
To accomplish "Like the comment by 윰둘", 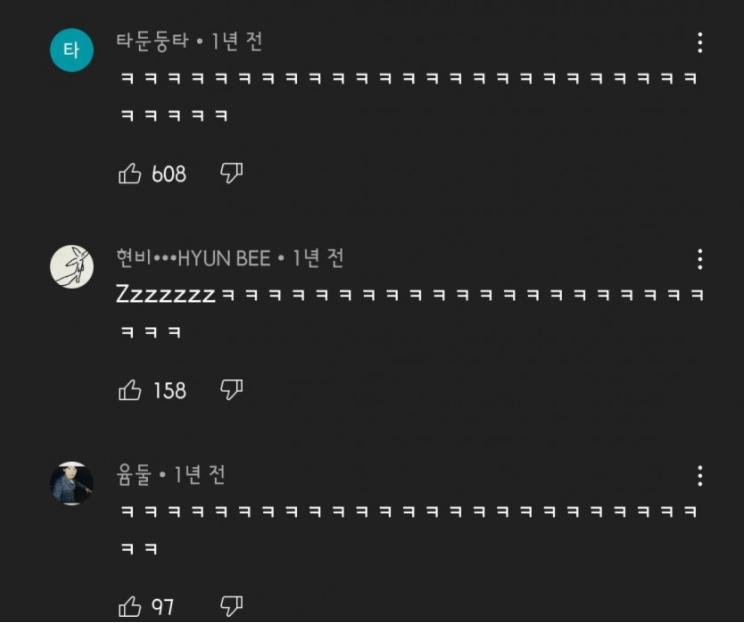I will tap(130, 606).
